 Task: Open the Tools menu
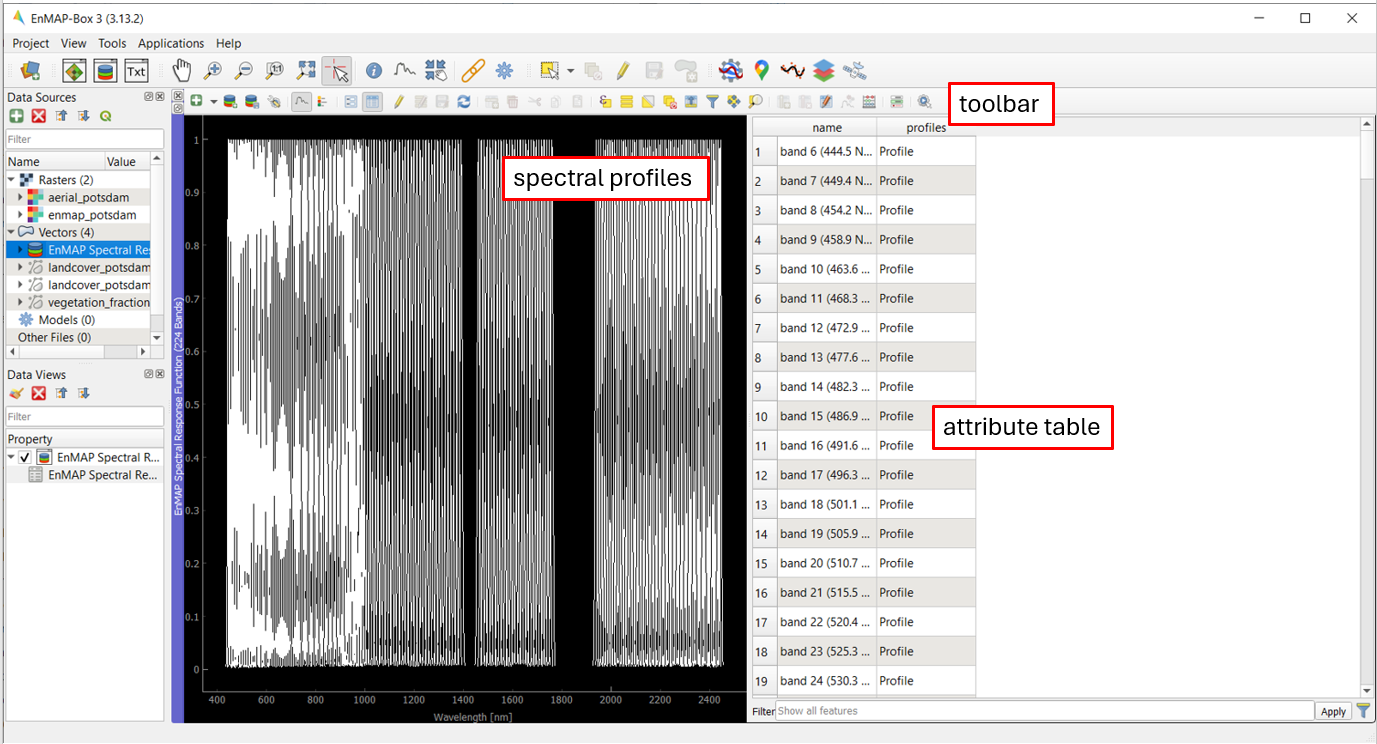click(x=112, y=43)
